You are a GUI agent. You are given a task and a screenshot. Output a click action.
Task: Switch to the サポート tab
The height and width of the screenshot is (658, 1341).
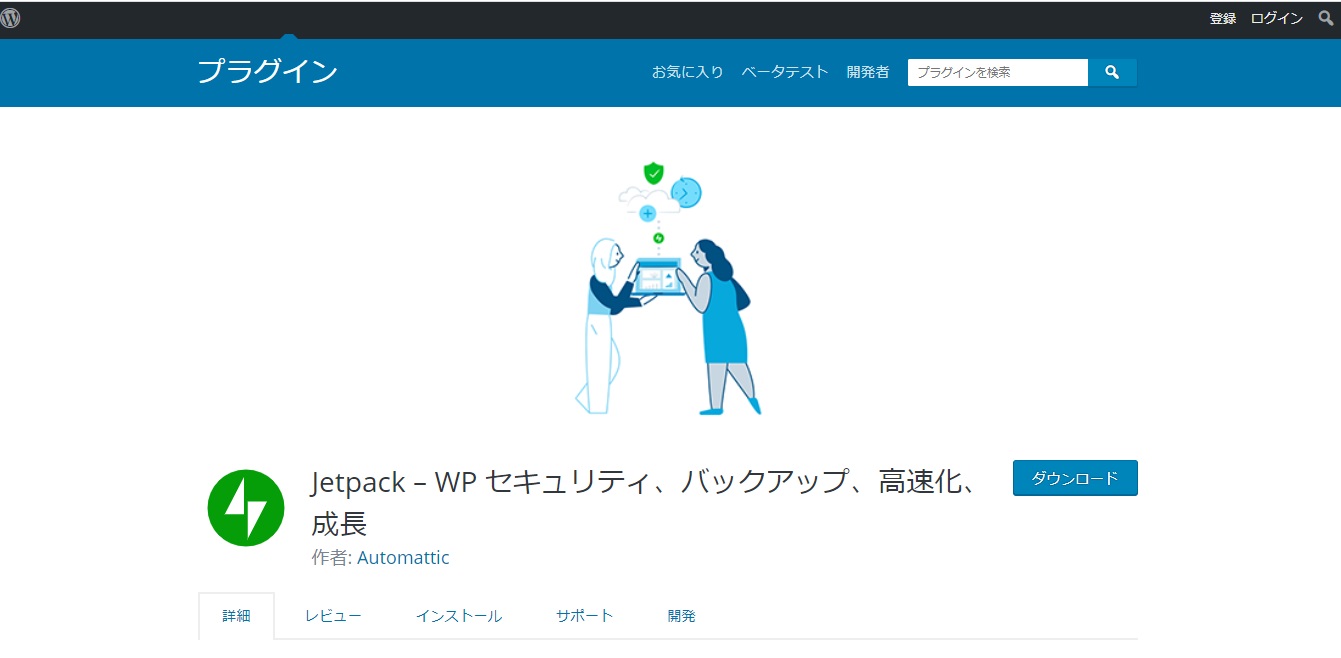[585, 616]
